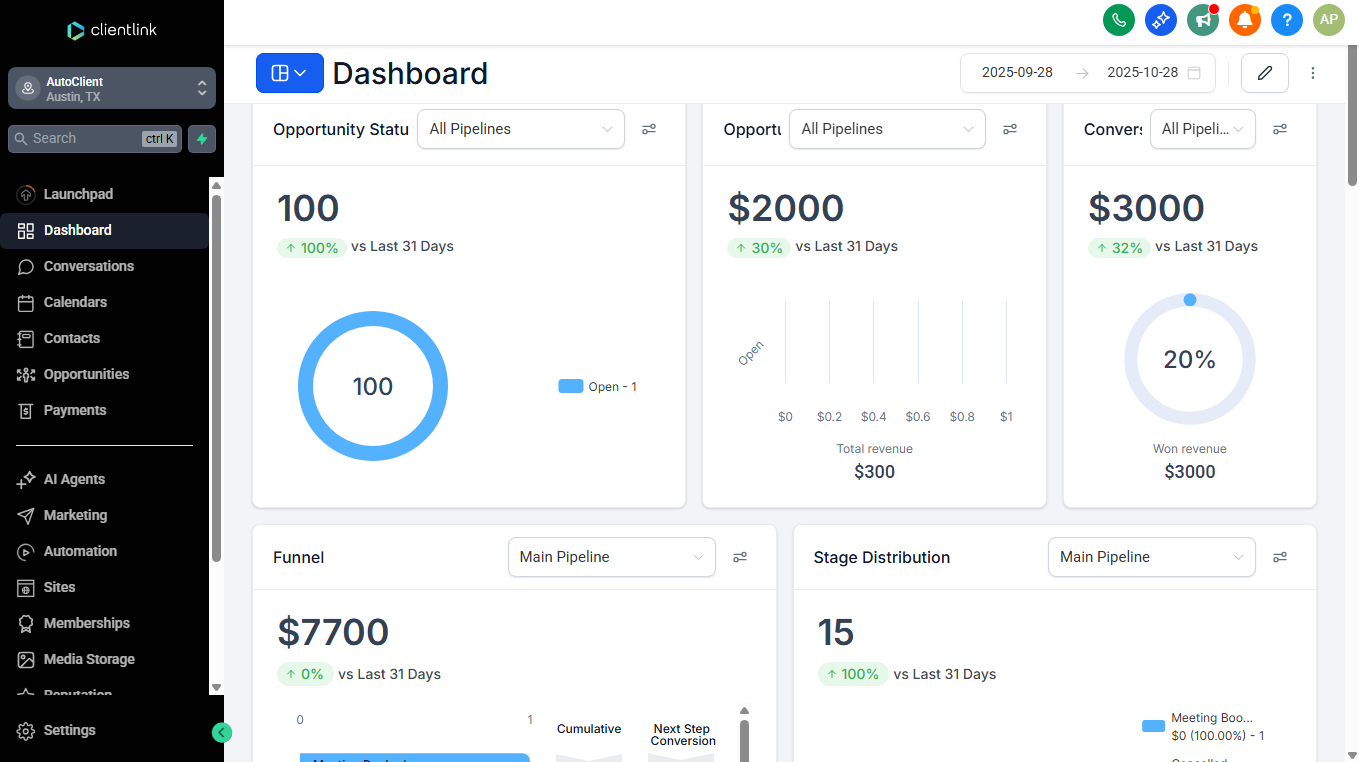Open Funnel widget filter settings icon
Image resolution: width=1359 pixels, height=762 pixels.
tap(740, 557)
